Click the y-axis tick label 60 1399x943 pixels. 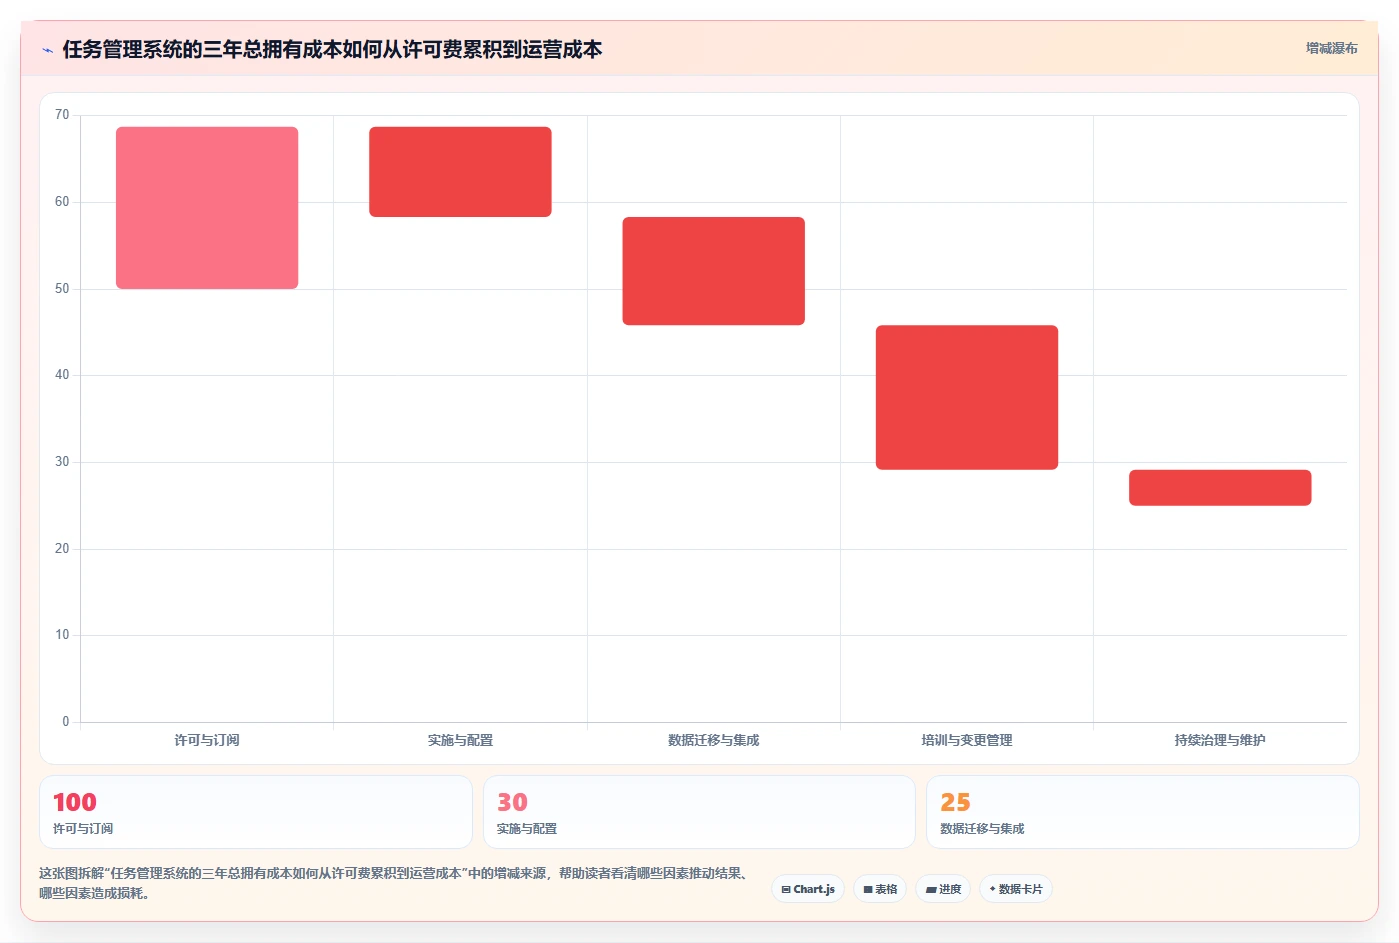pyautogui.click(x=62, y=202)
